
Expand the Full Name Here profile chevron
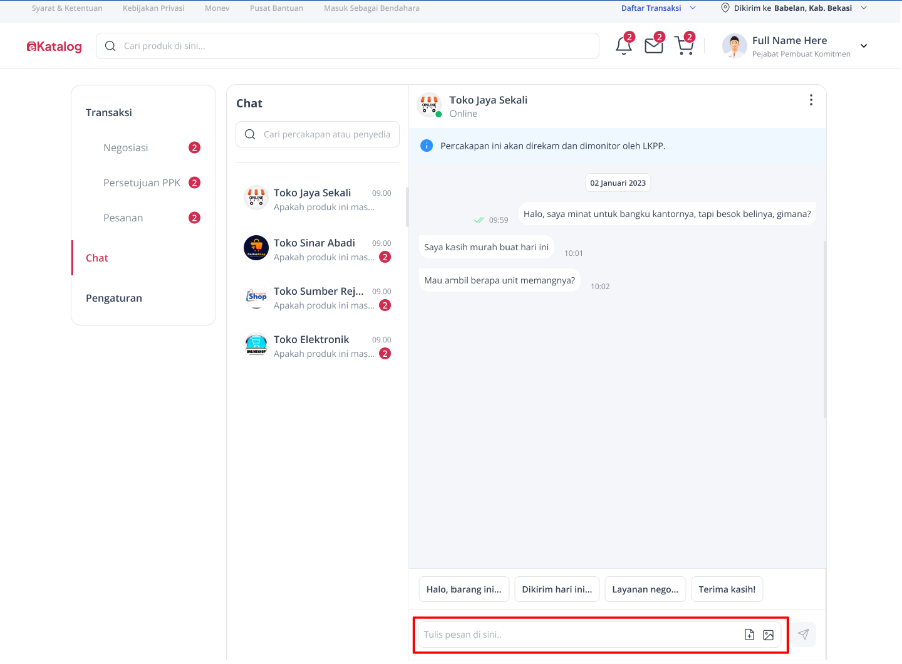tap(863, 46)
